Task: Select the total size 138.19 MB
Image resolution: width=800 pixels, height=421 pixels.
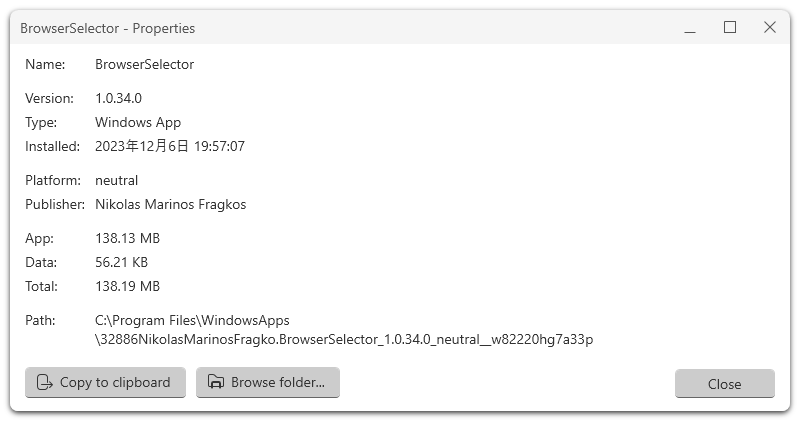Action: (128, 286)
